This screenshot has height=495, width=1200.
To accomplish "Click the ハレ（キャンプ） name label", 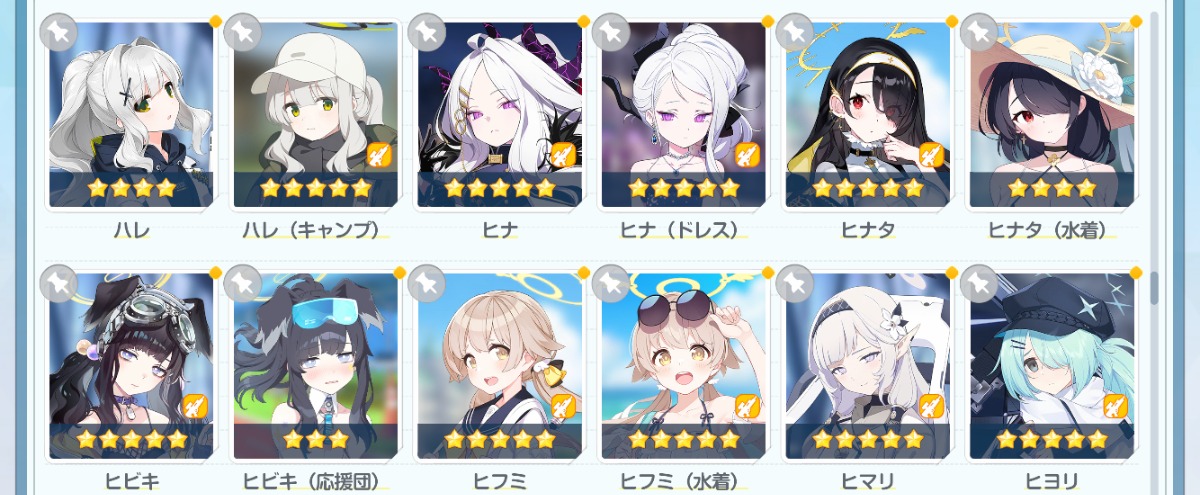I will pyautogui.click(x=316, y=230).
